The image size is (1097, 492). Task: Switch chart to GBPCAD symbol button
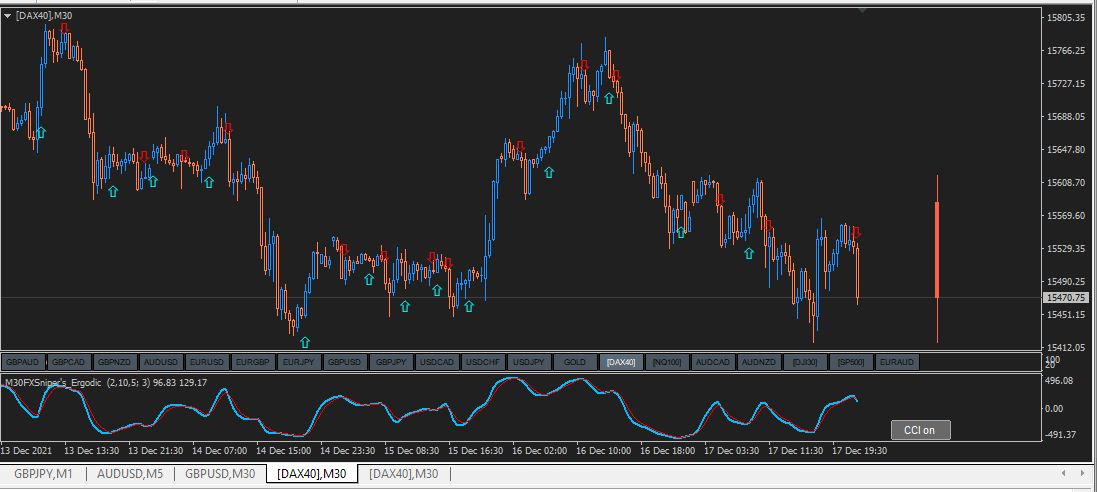[x=68, y=362]
